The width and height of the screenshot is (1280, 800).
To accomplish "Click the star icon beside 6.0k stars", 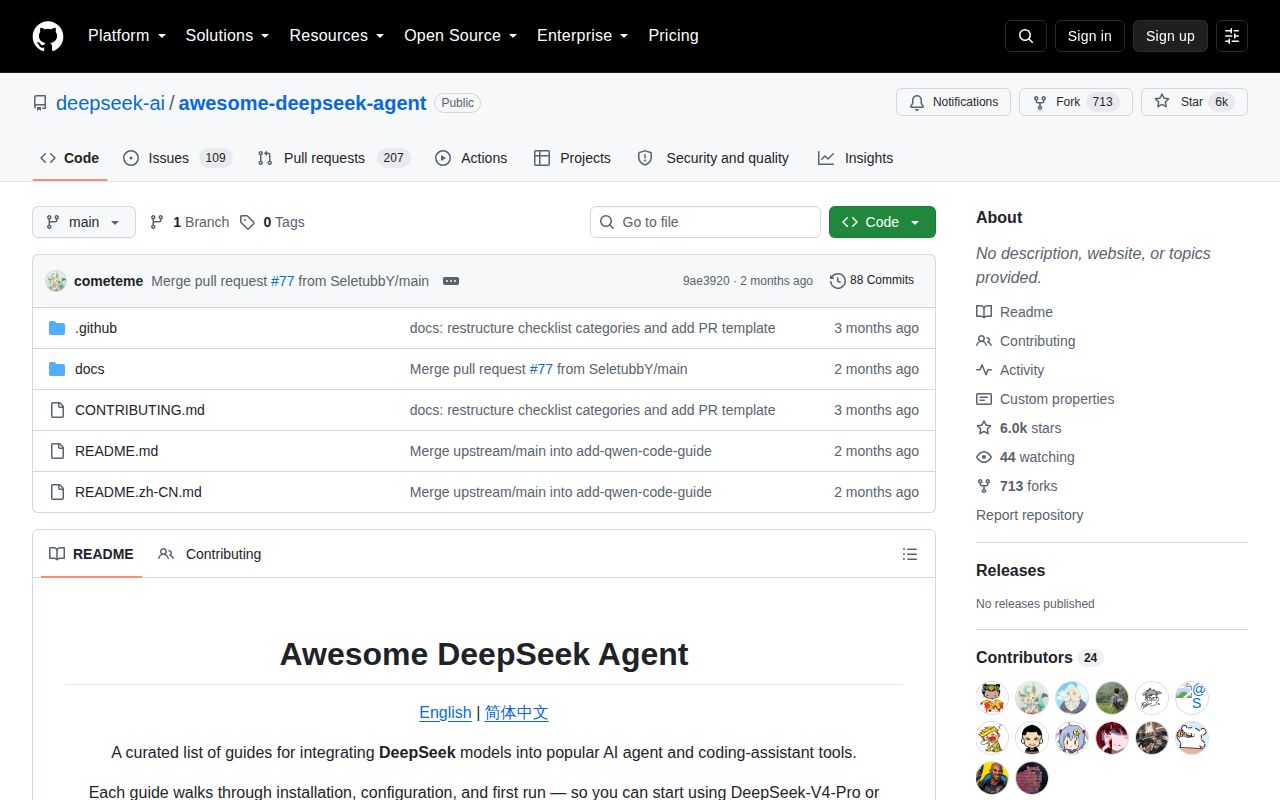I will 984,428.
